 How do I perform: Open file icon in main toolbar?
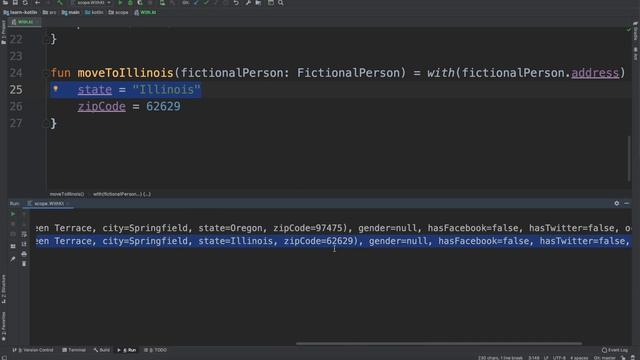(x=5, y=2)
